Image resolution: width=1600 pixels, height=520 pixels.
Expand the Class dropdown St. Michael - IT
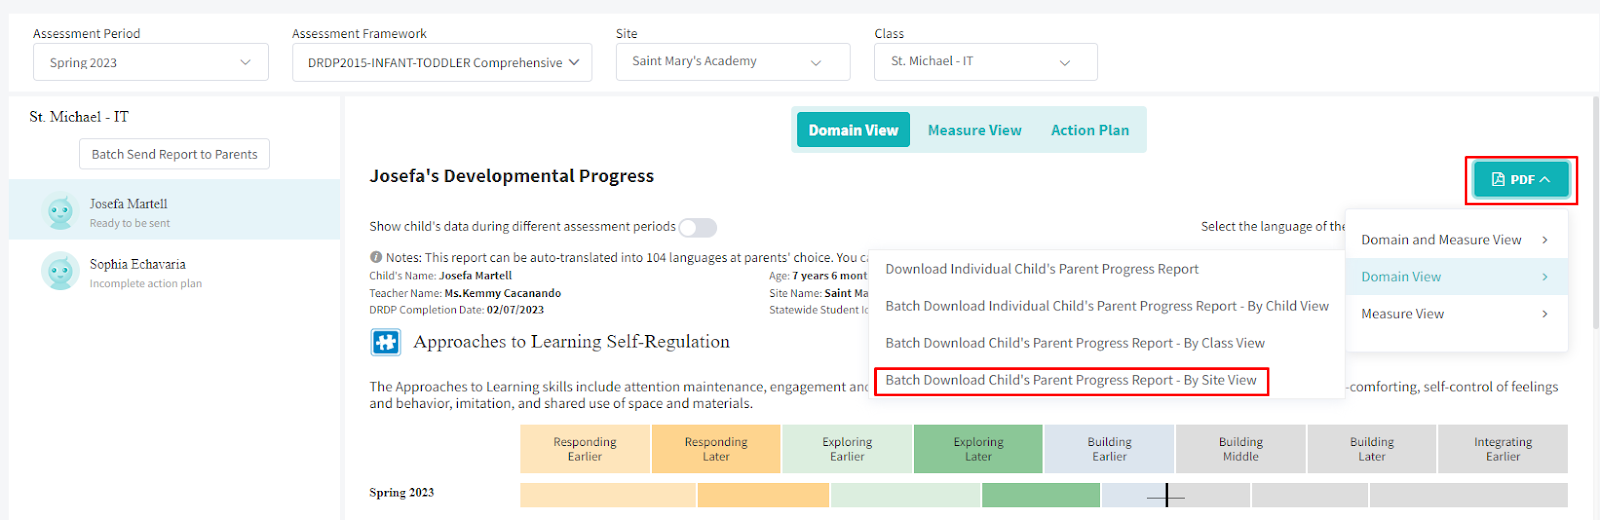pyautogui.click(x=985, y=62)
